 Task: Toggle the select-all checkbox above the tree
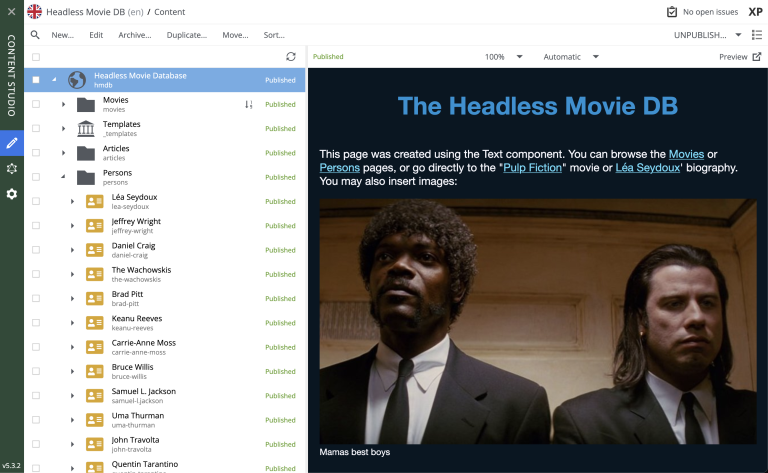point(36,57)
